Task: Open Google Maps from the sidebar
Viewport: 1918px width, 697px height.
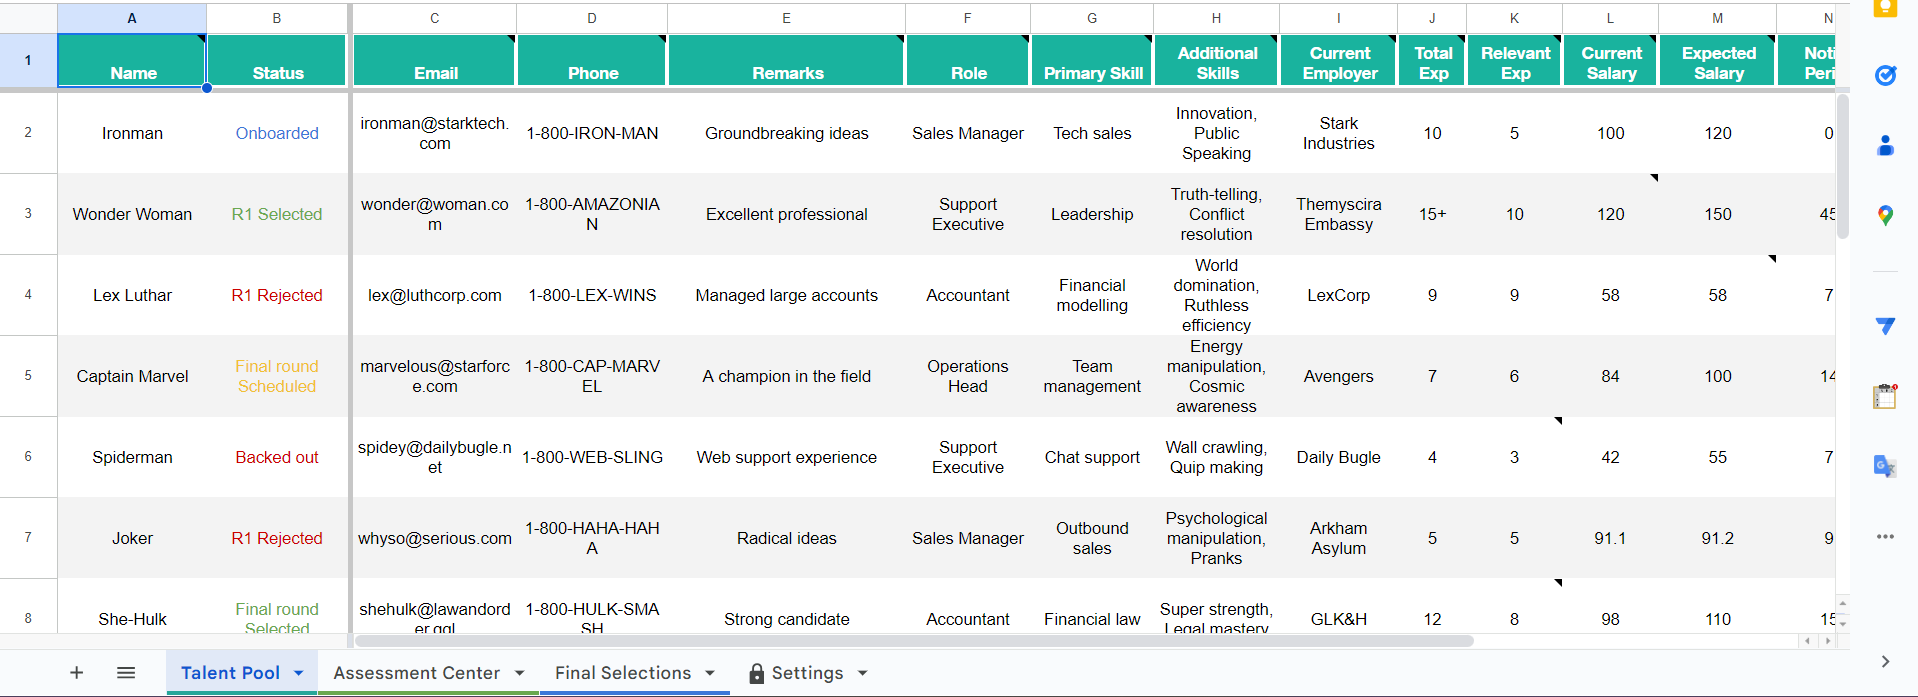Action: click(x=1884, y=214)
